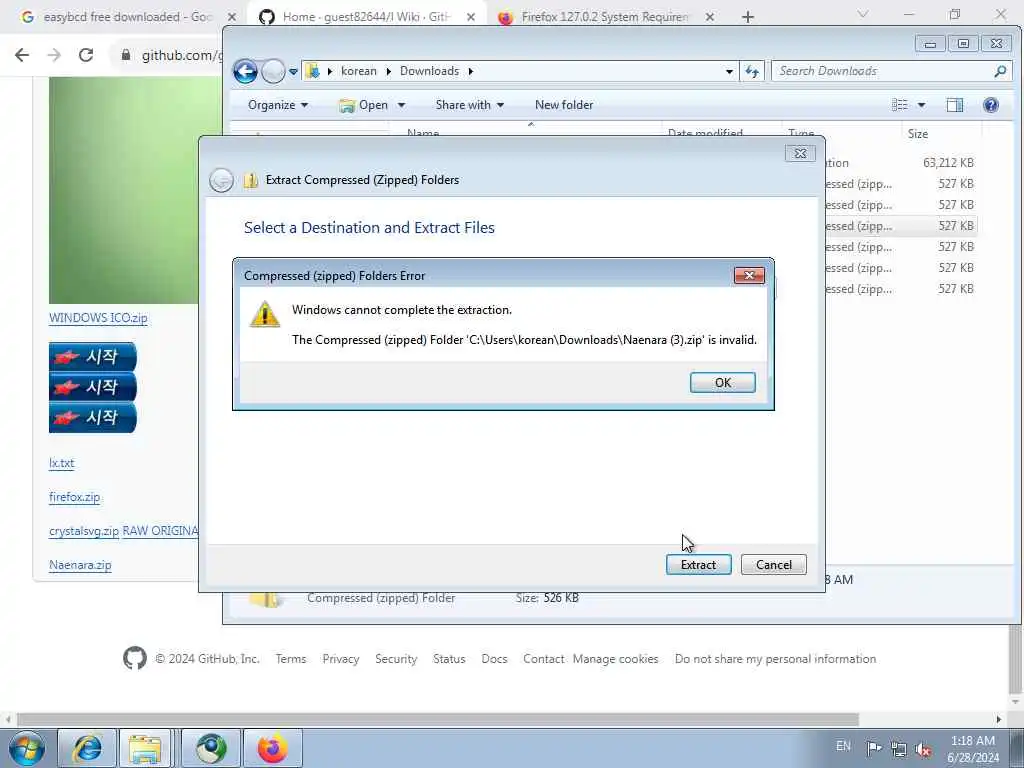
Task: Close the GitHub Wiki browser tab
Action: 471,17
